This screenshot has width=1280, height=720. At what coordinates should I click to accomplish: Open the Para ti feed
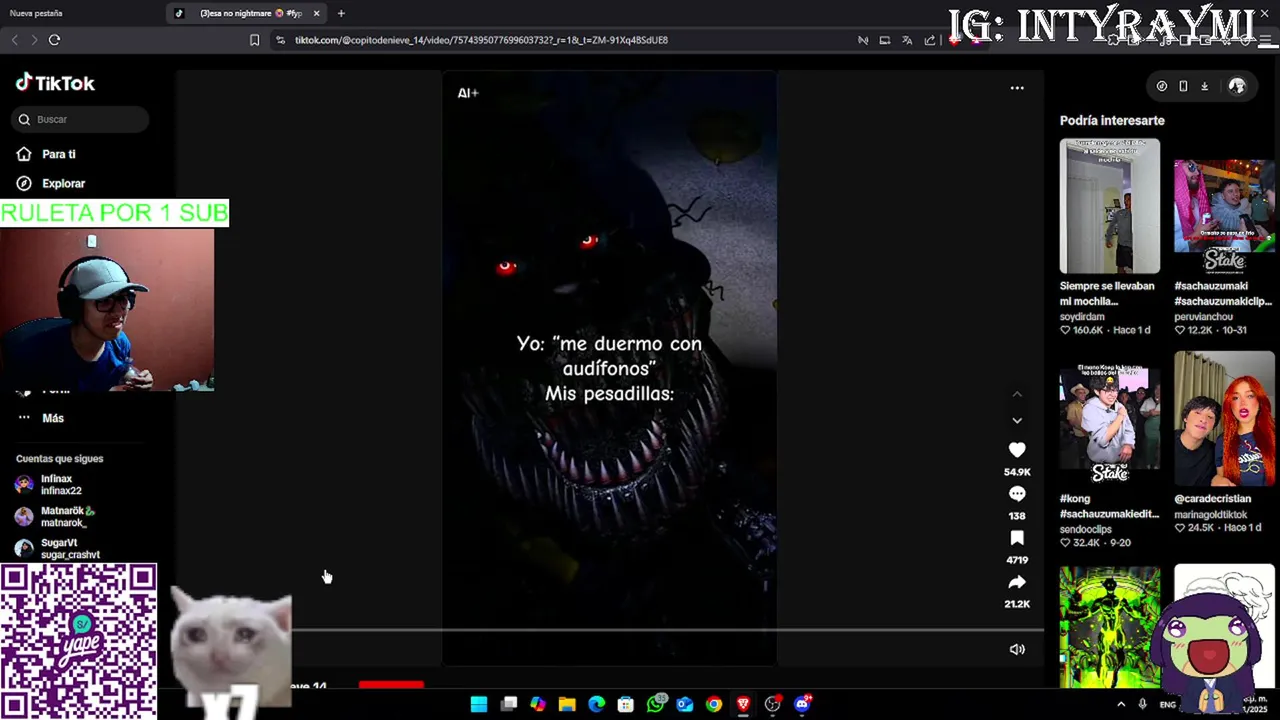pos(59,154)
